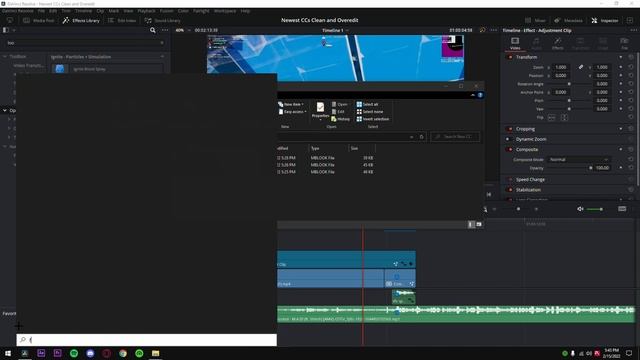
Task: Add keyframe for Position
Action: (x=621, y=76)
